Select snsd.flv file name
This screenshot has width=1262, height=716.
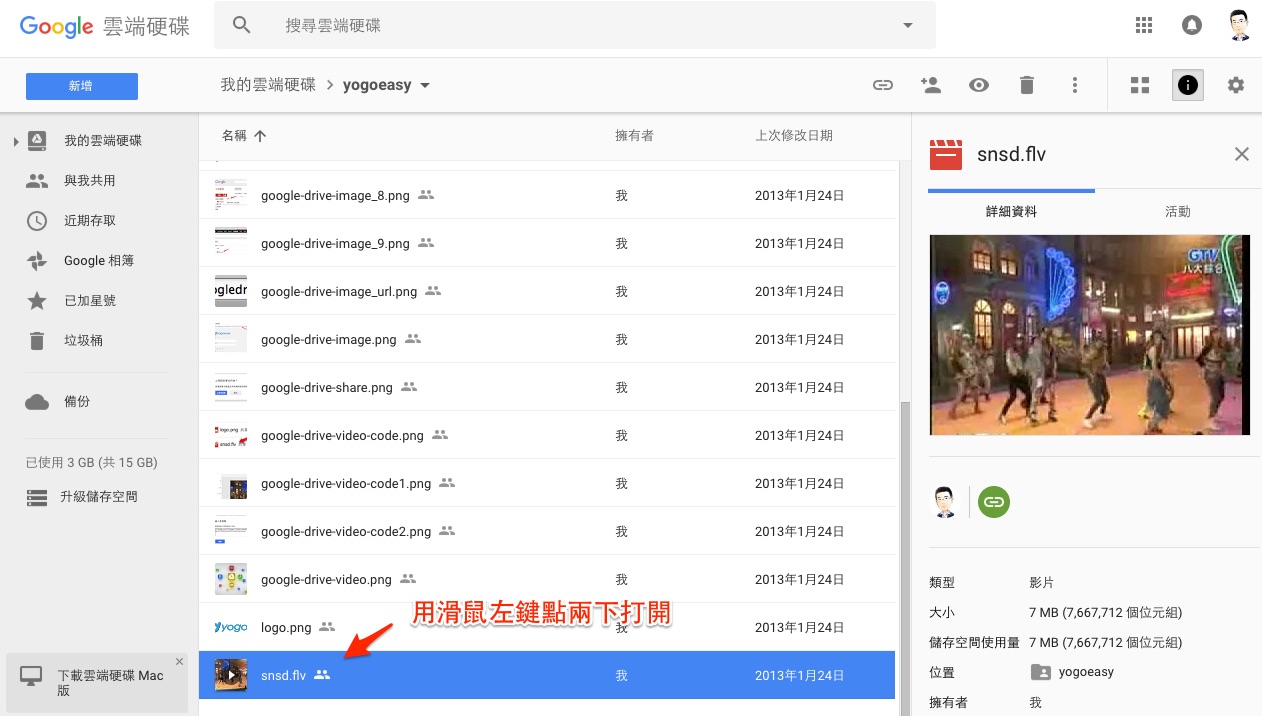point(283,675)
